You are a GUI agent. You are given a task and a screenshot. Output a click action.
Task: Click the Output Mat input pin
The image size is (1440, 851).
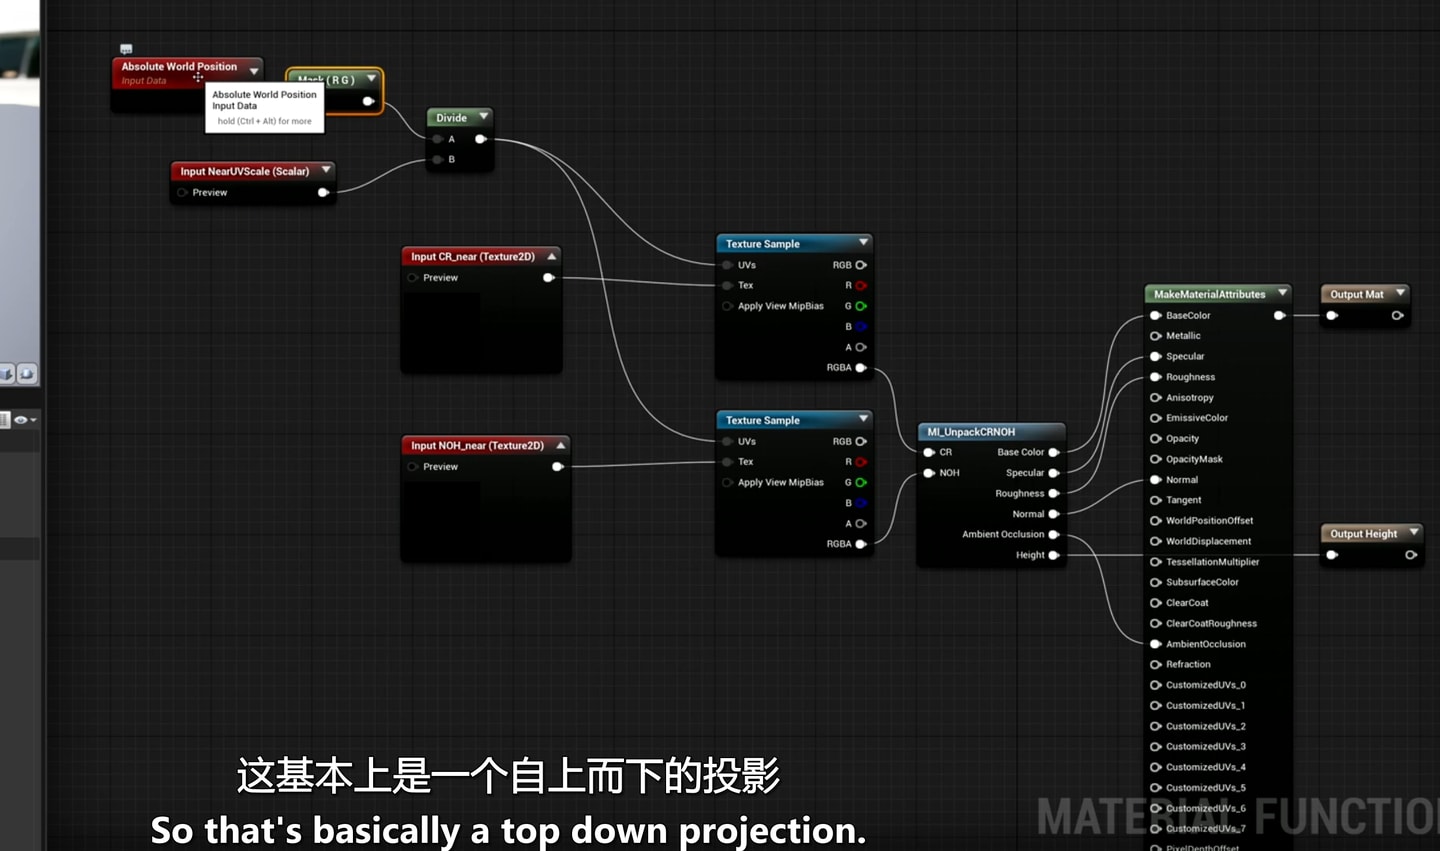point(1332,315)
